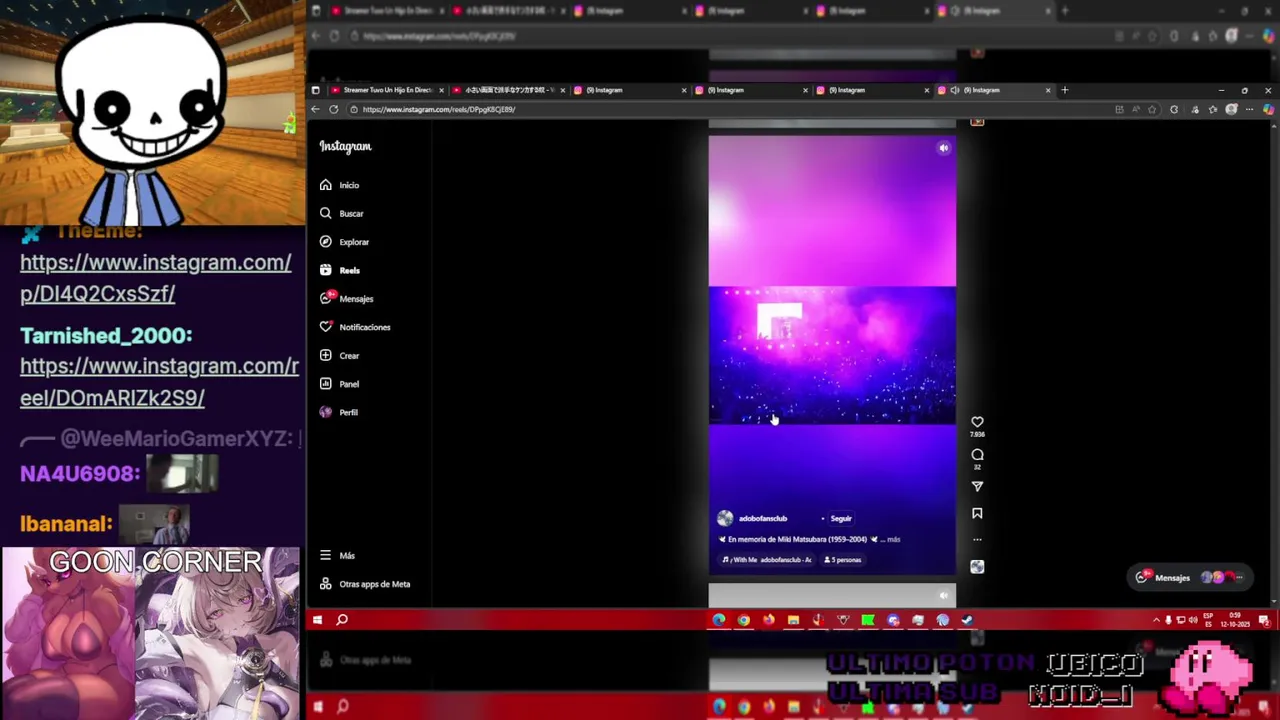
Task: Click the Instagram logo
Action: 345,146
